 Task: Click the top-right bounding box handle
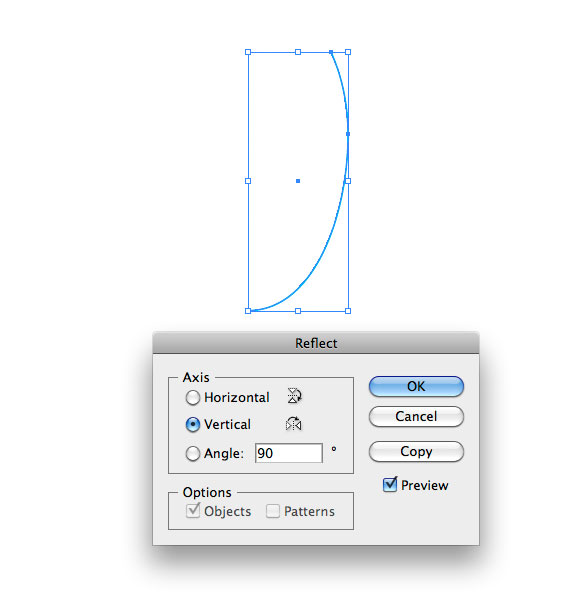[348, 52]
